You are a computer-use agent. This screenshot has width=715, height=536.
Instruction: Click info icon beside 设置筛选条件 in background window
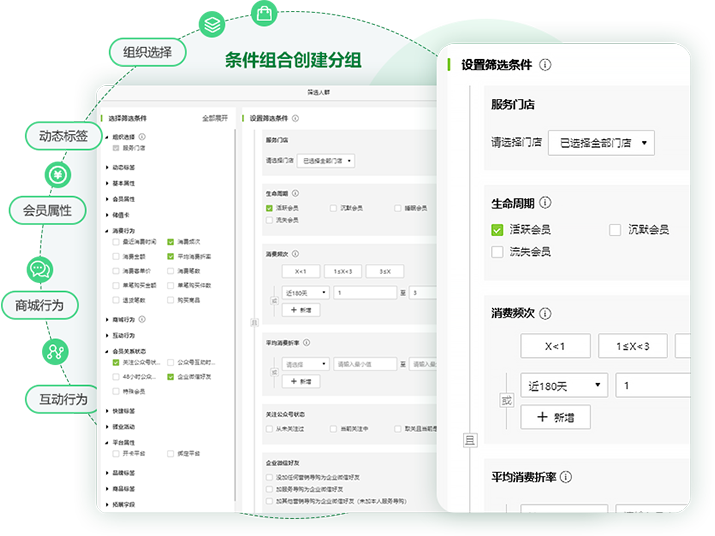tap(295, 118)
